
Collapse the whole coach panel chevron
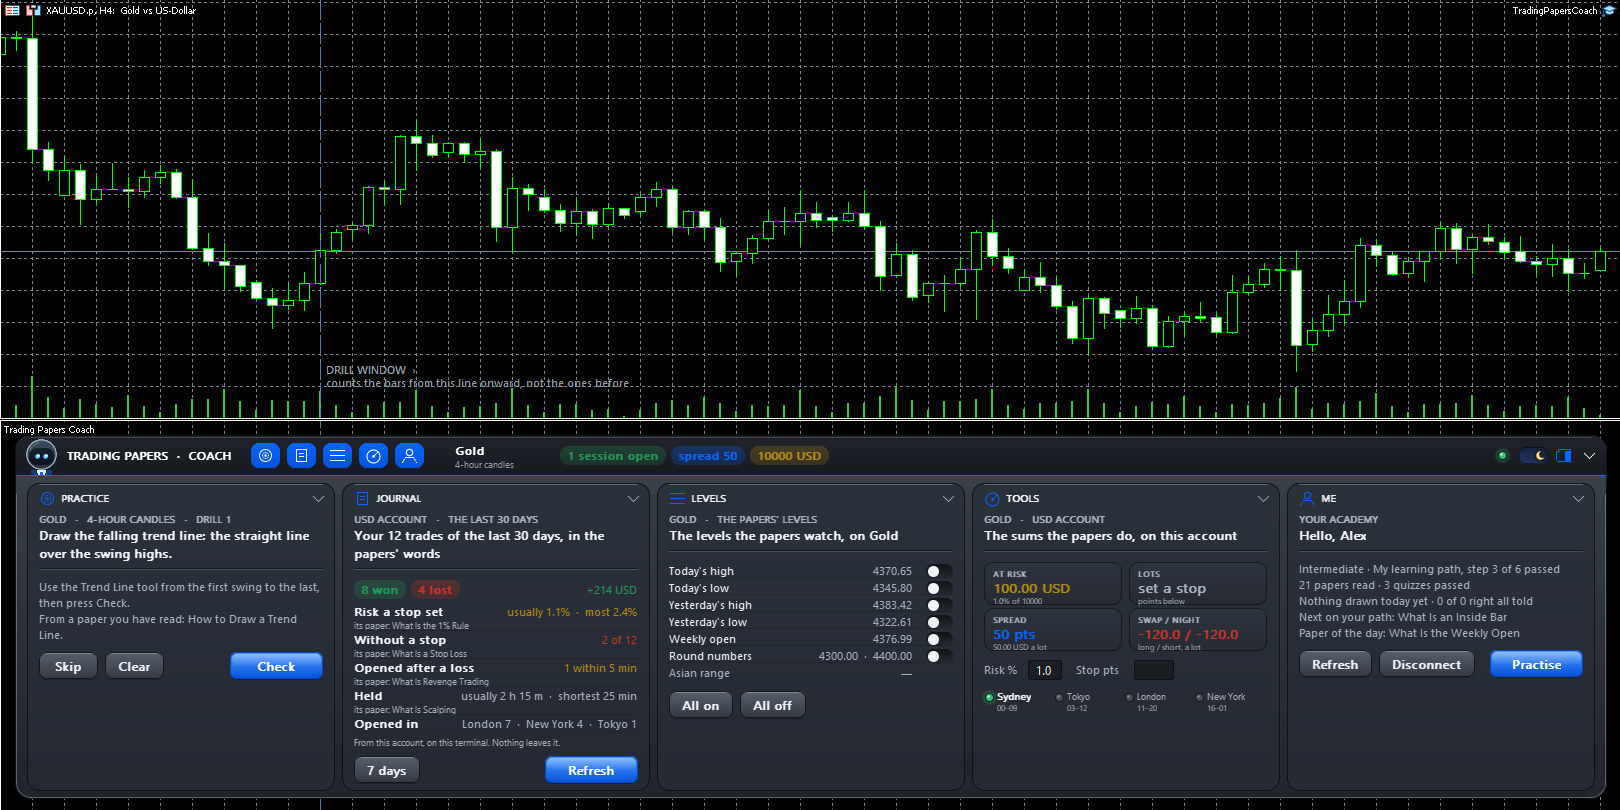click(x=1589, y=456)
